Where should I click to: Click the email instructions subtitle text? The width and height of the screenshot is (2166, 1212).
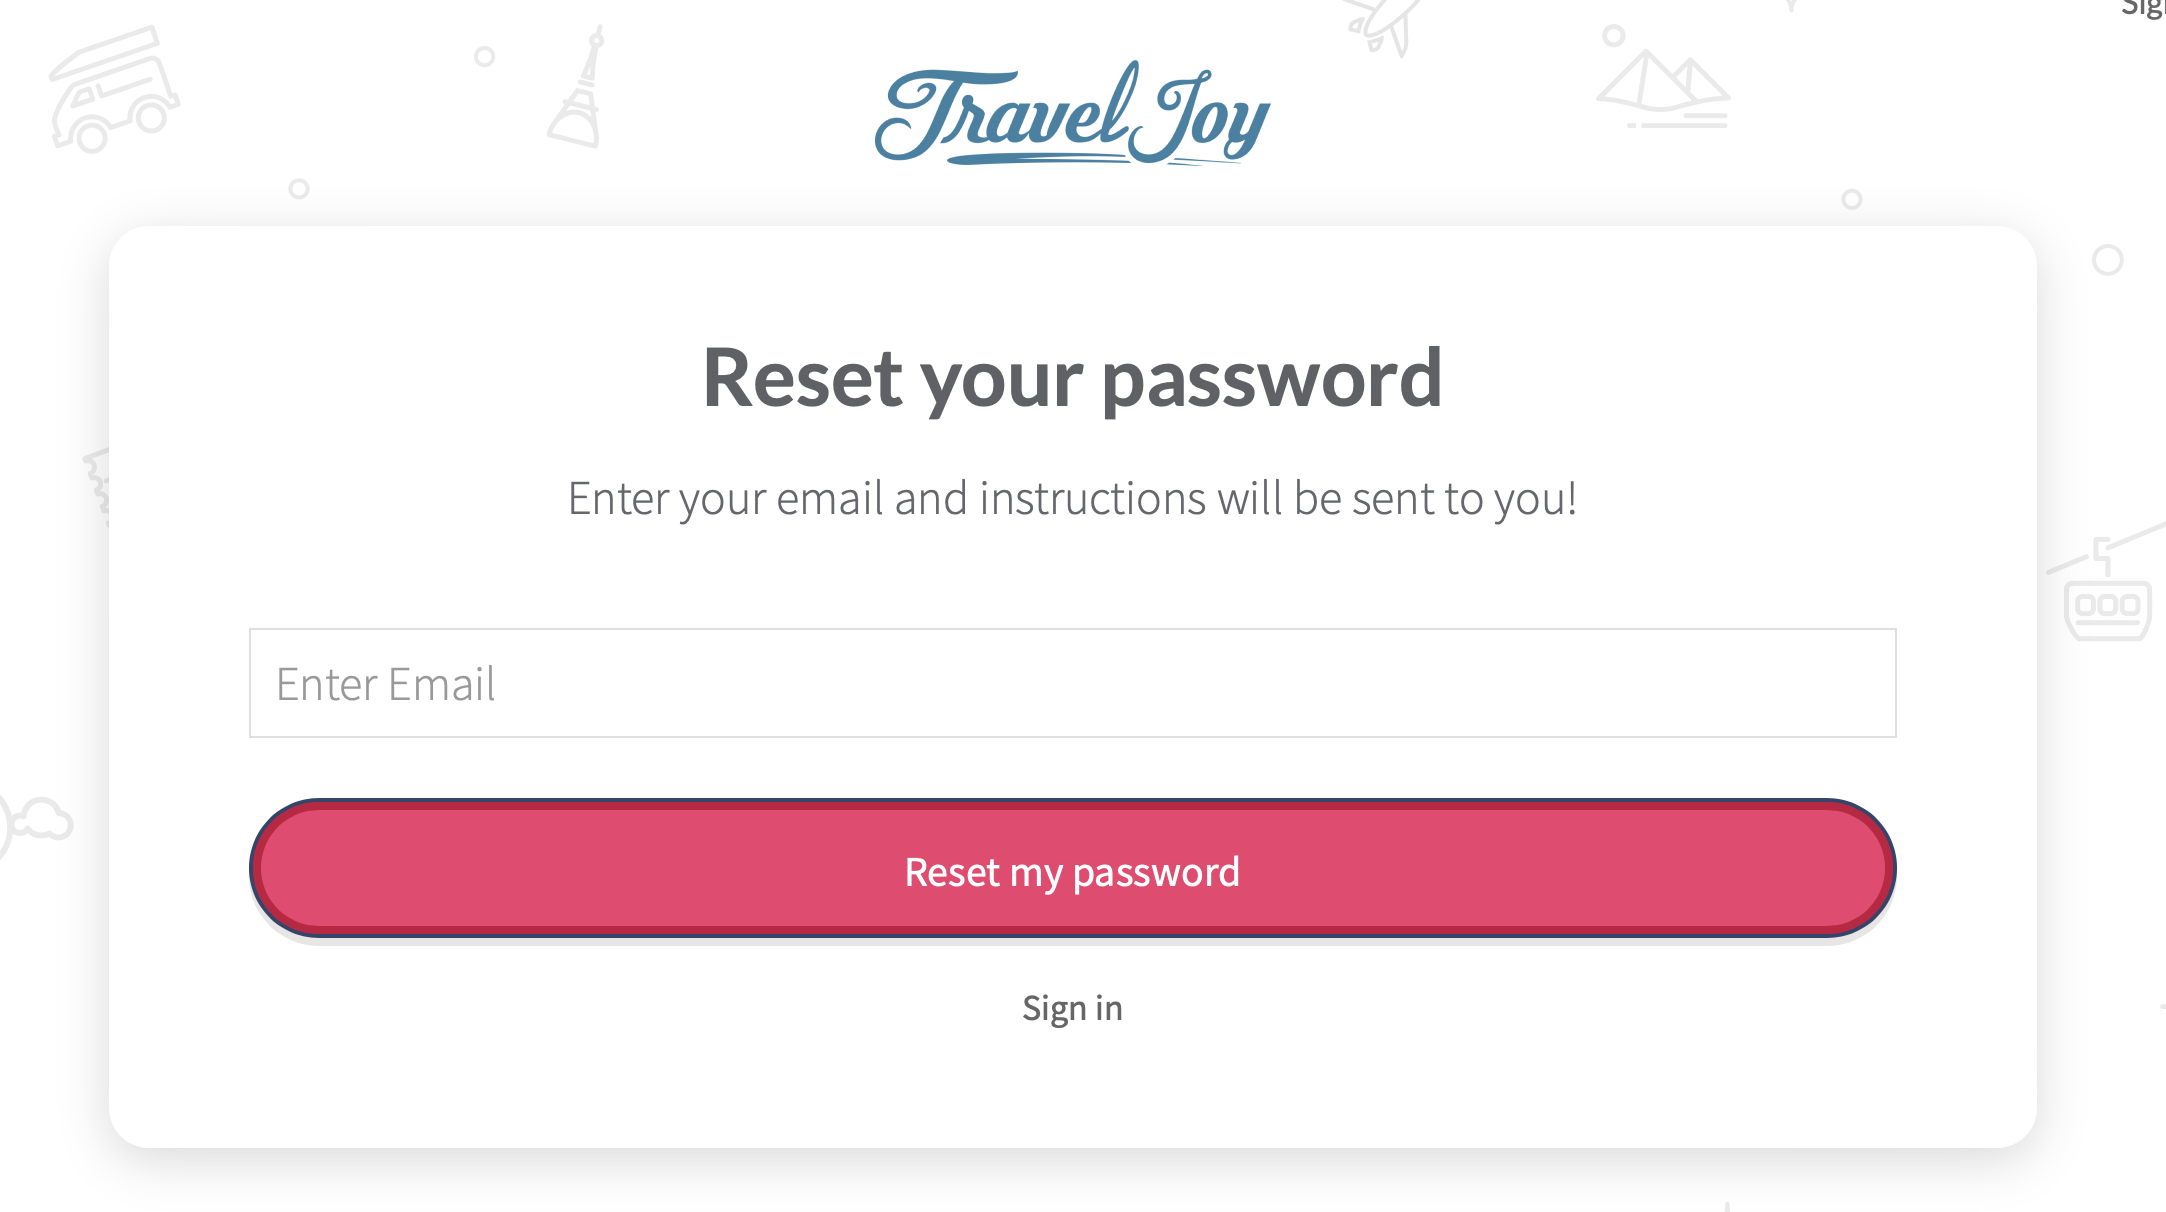point(1072,498)
